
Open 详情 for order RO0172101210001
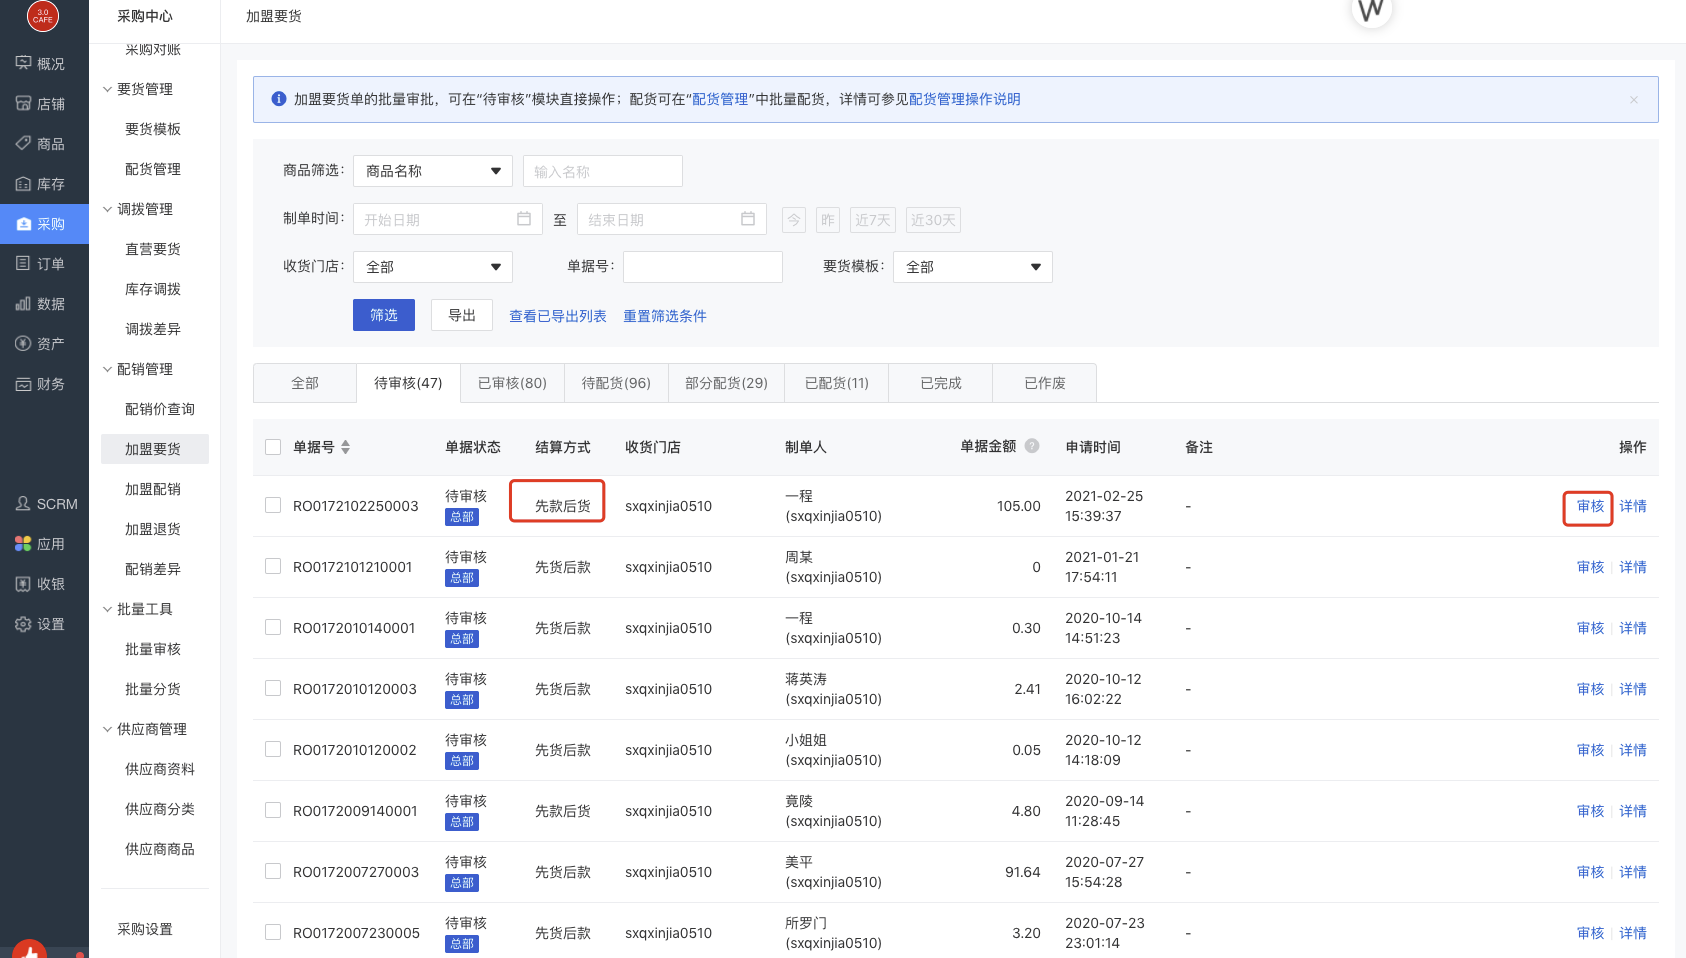(x=1633, y=567)
